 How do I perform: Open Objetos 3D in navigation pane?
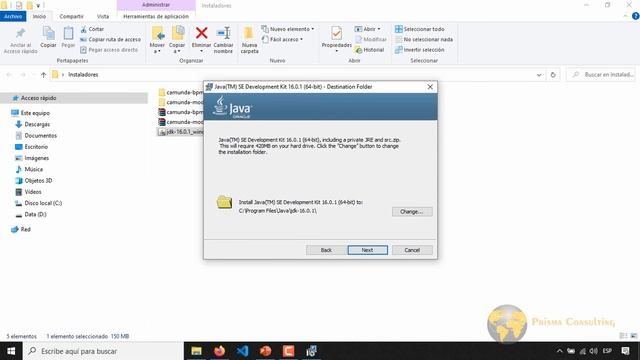point(33,180)
